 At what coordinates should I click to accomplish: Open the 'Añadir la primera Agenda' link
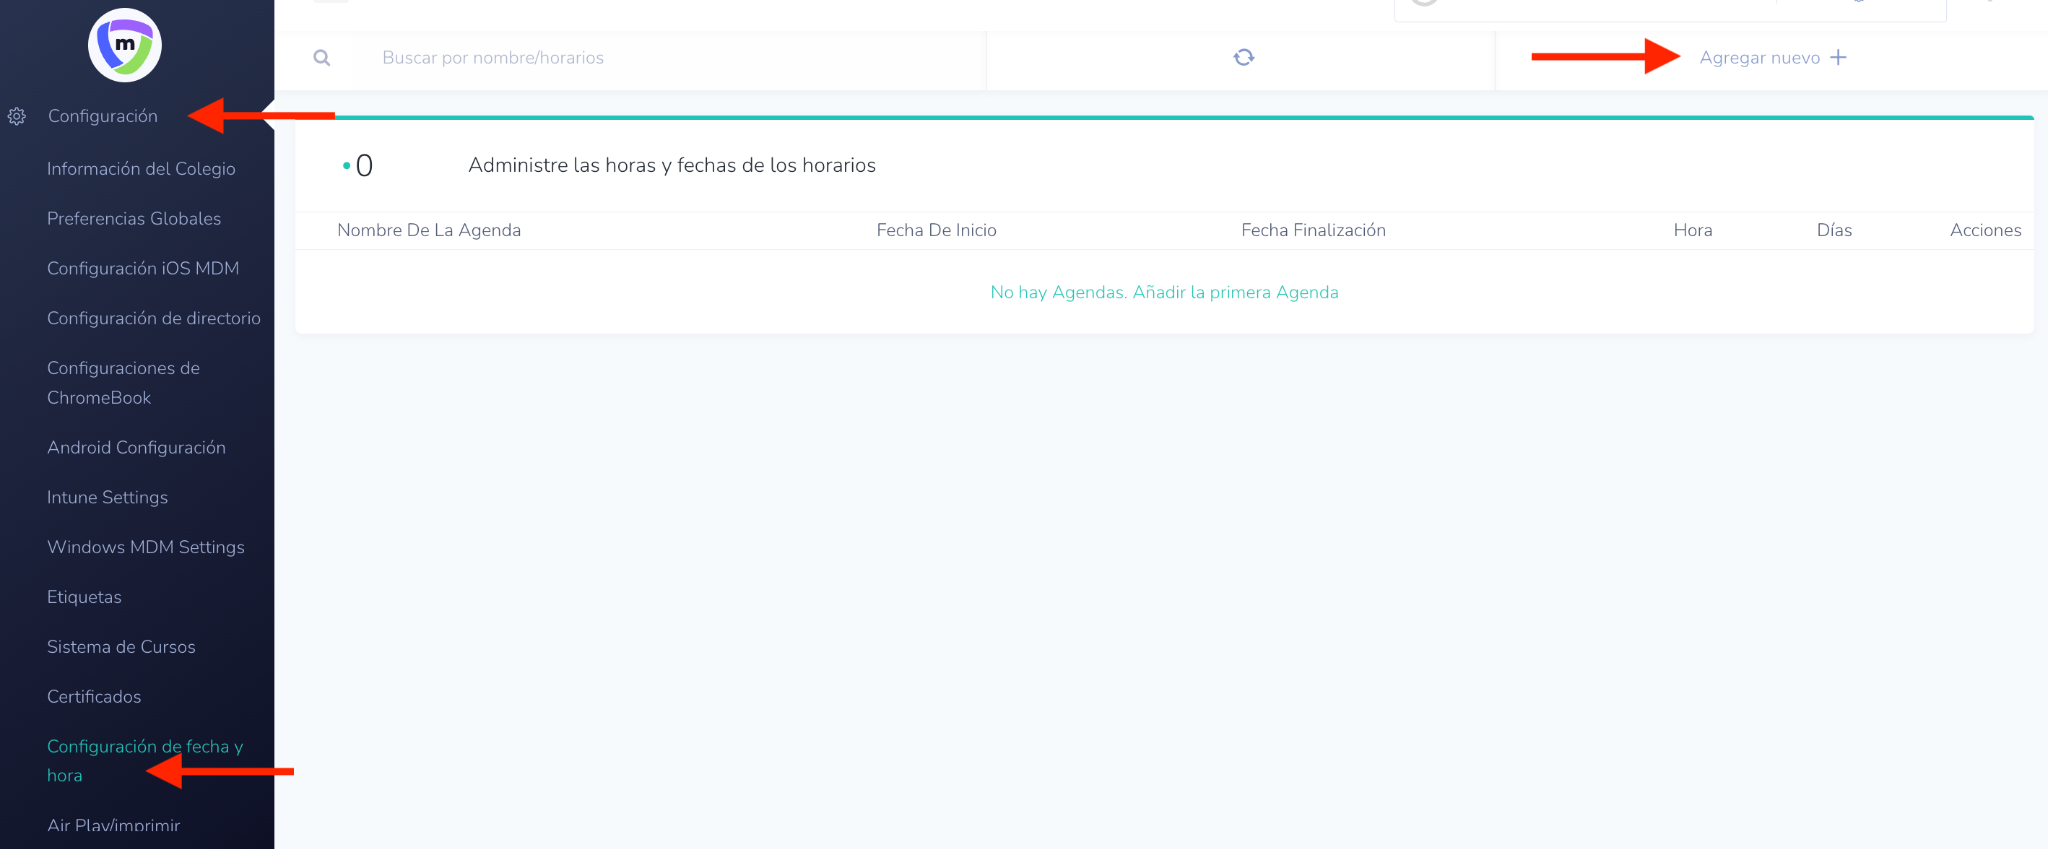pos(1235,292)
